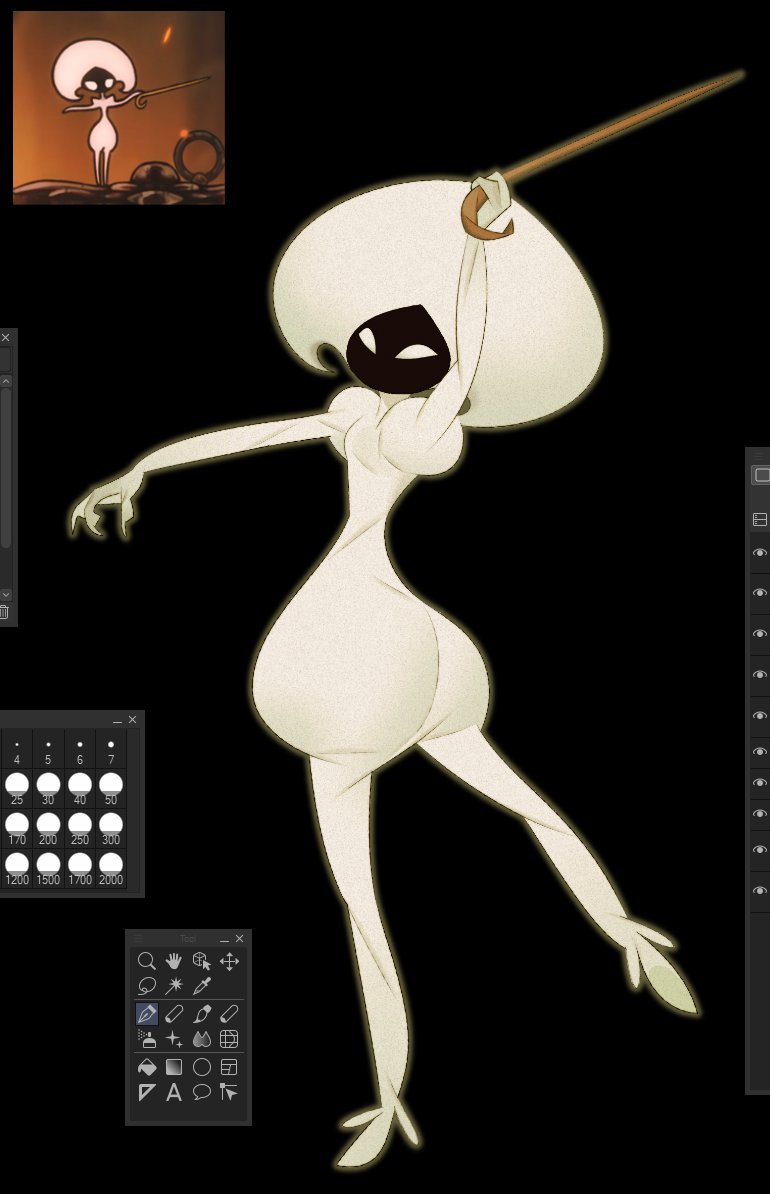Close the left side panel
This screenshot has height=1194, width=770.
click(x=5, y=337)
